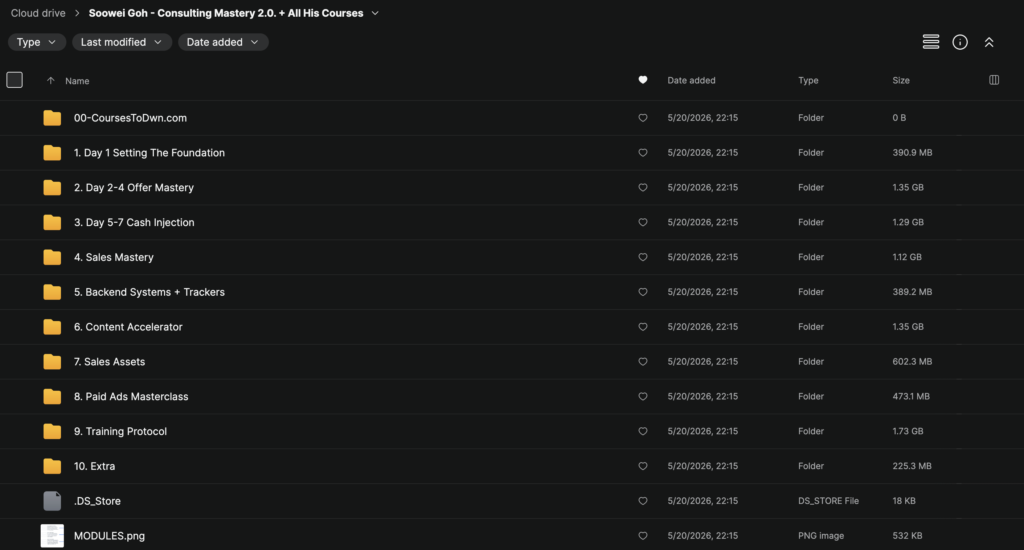Click the name sort arrow icon
1024x550 pixels.
click(50, 80)
